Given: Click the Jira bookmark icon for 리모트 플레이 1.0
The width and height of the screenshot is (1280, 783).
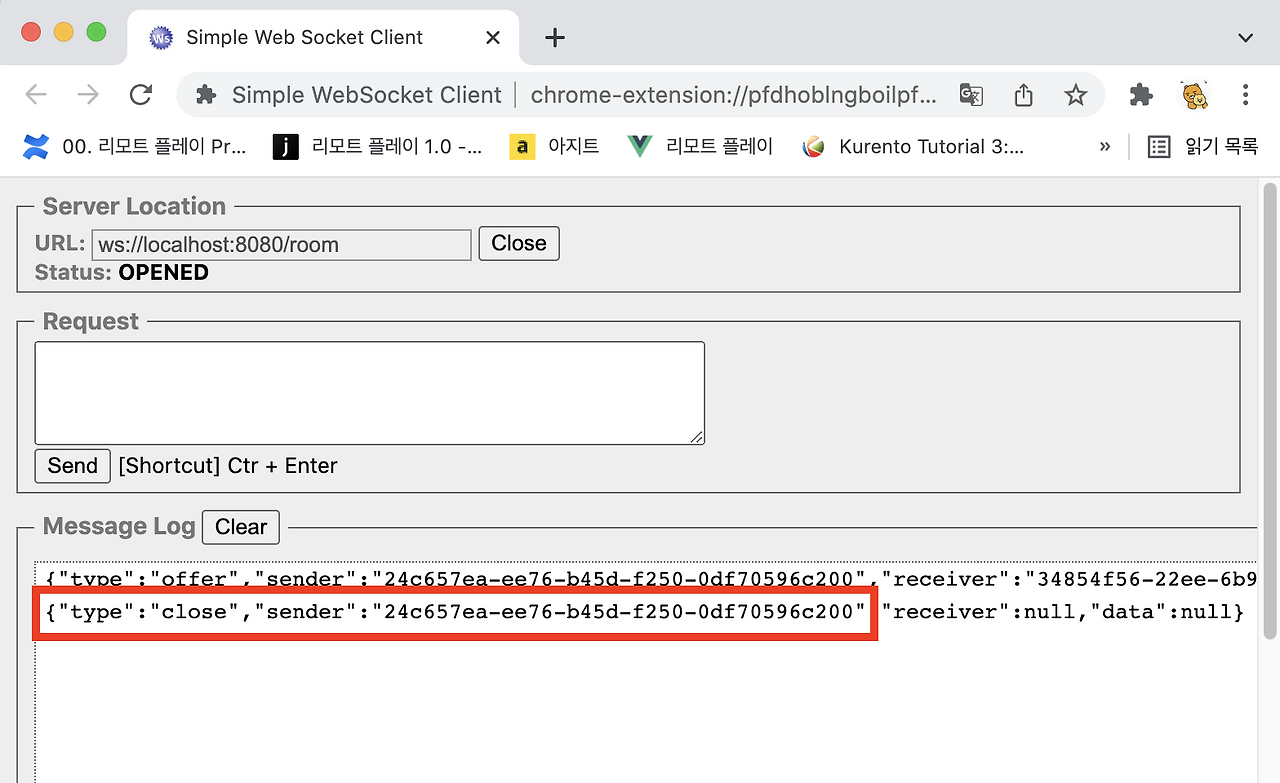Looking at the screenshot, I should (285, 146).
